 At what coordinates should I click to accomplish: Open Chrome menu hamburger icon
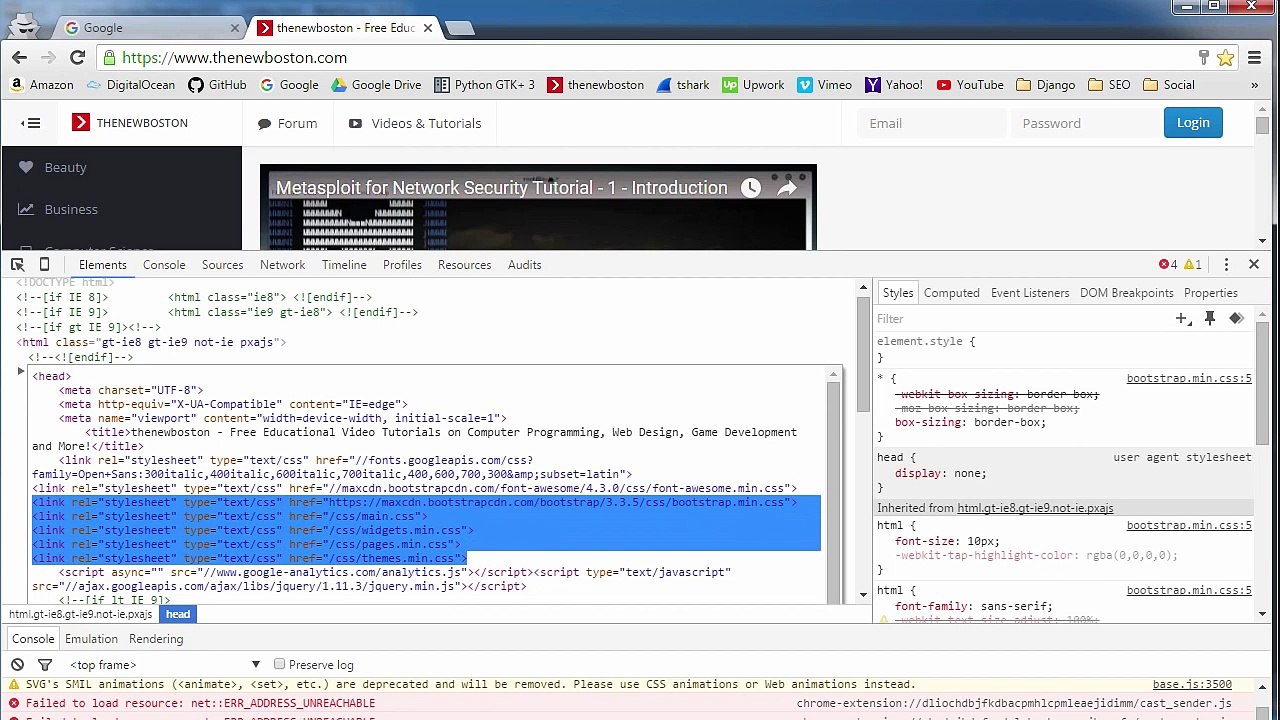point(1255,58)
